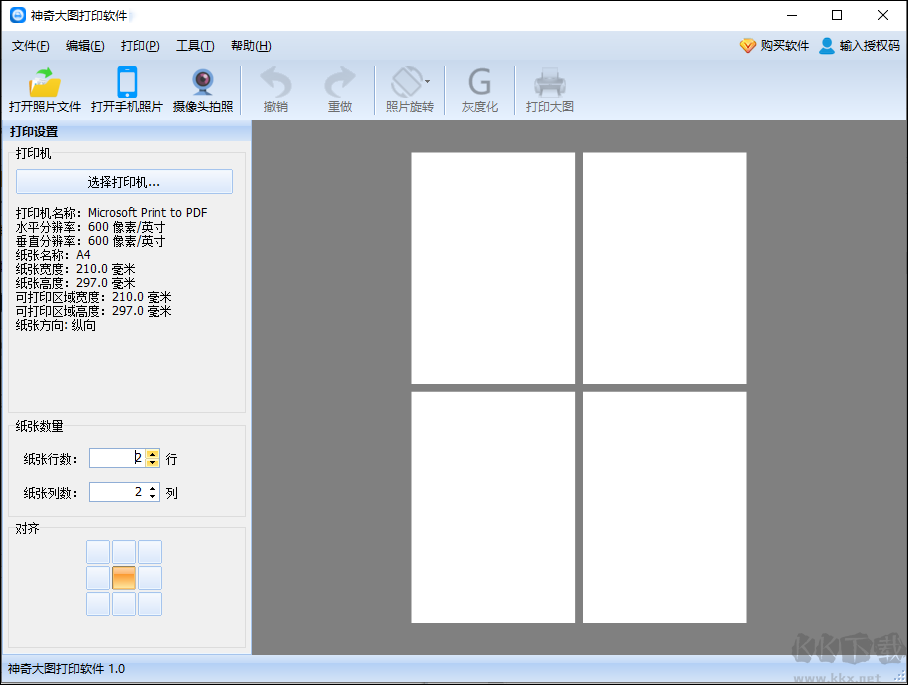Expand the photo rotation dropdown arrow
The image size is (908, 685).
point(427,82)
